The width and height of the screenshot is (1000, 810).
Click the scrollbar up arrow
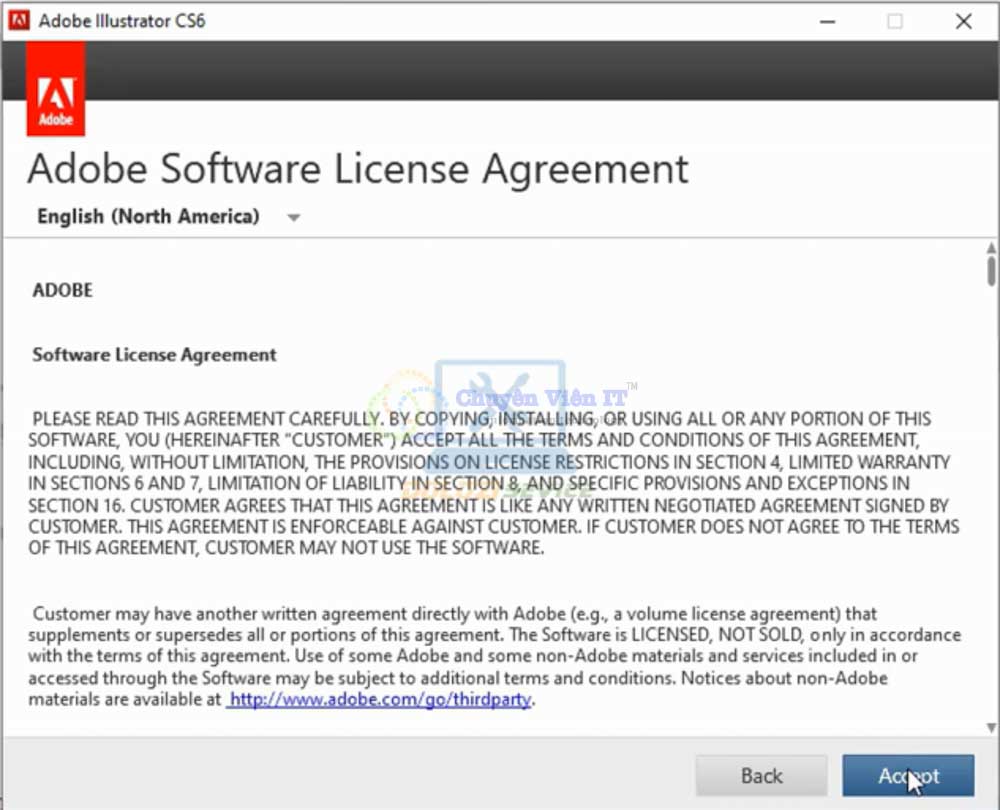point(991,248)
